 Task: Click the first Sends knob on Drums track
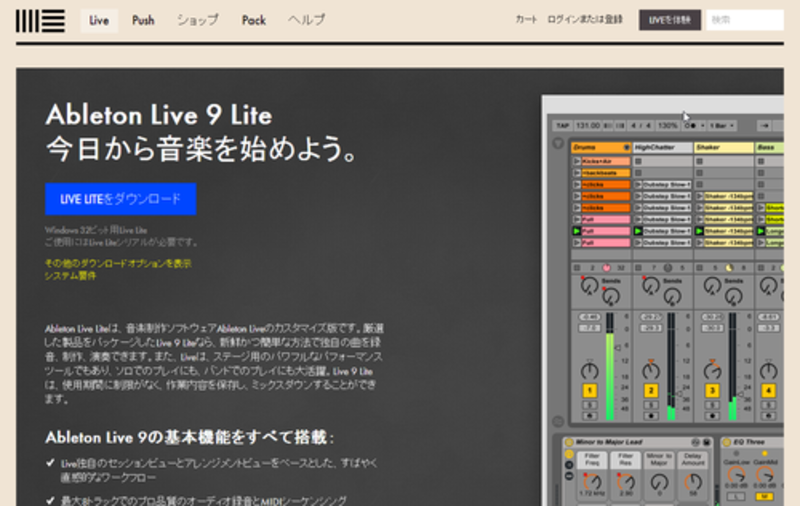click(x=589, y=285)
